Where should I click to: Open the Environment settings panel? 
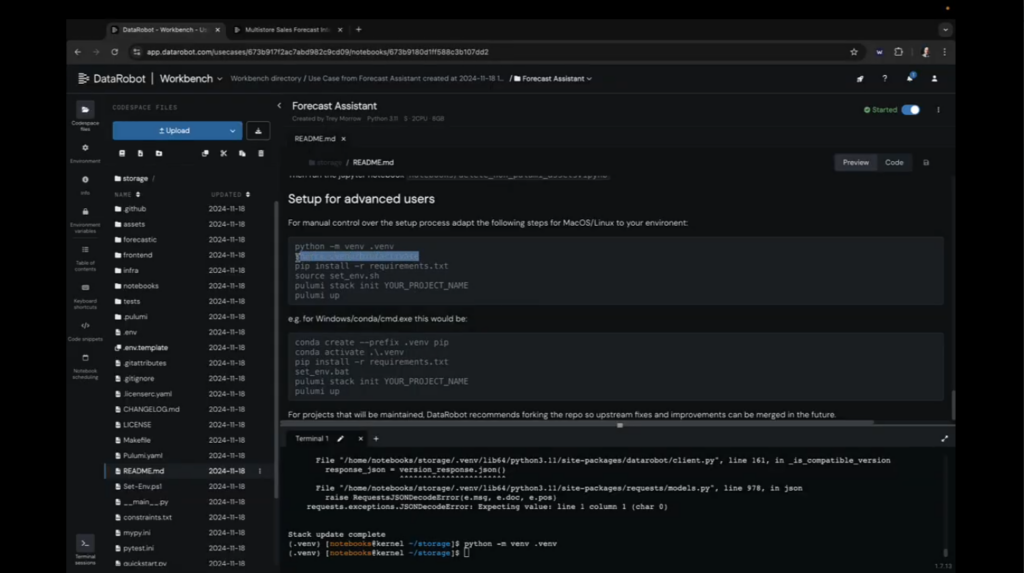click(85, 153)
